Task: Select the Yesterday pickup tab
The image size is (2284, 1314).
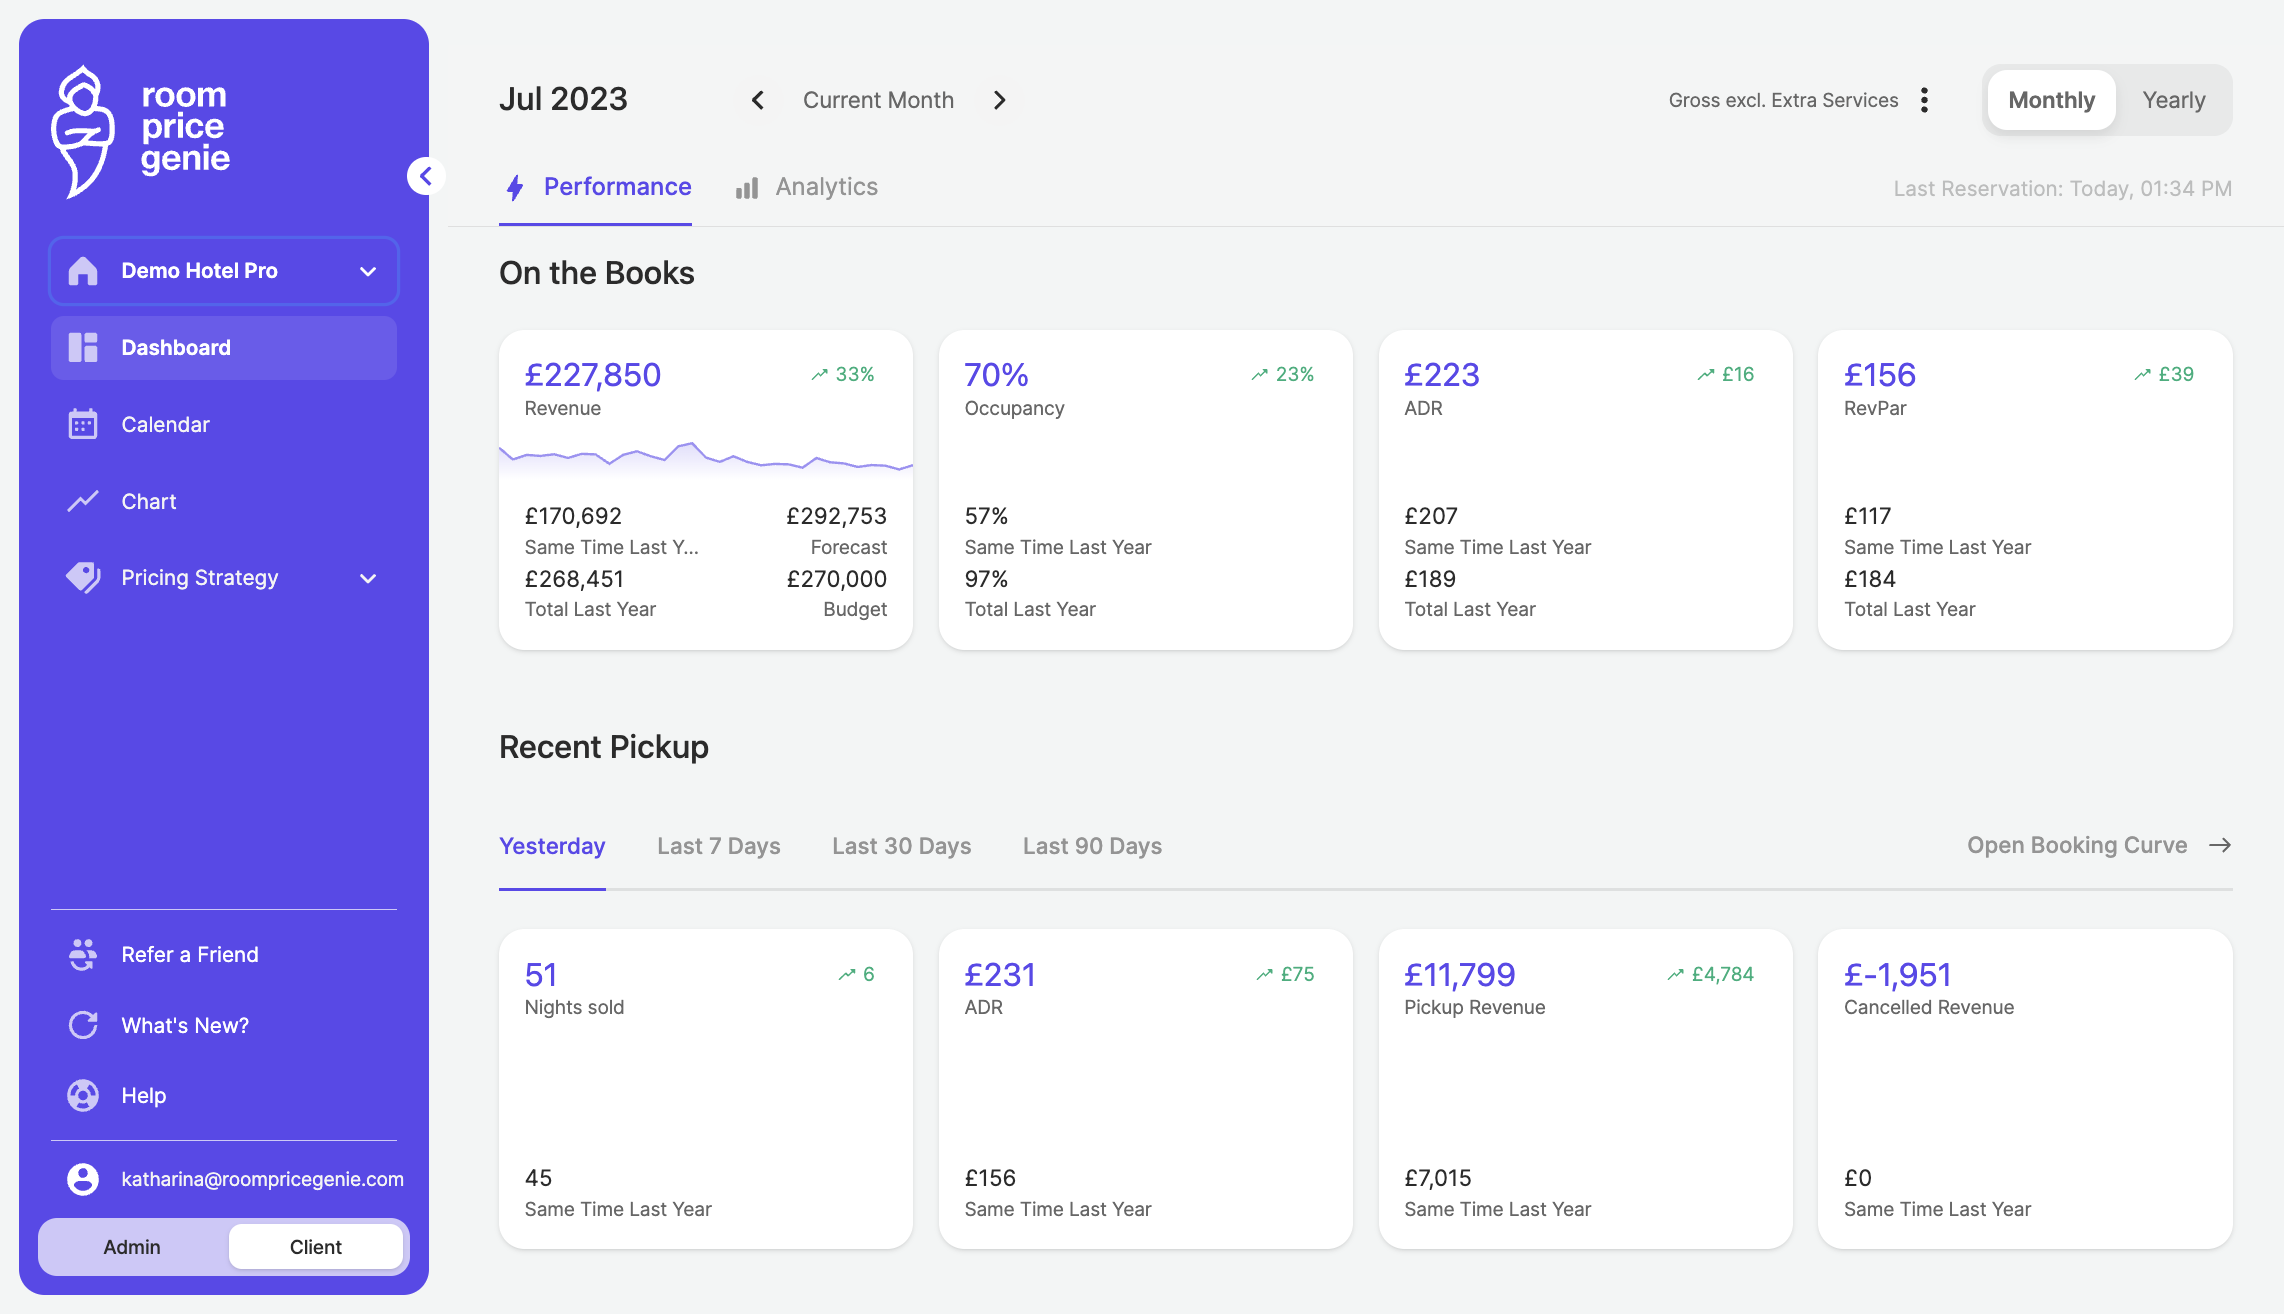Action: click(x=552, y=846)
